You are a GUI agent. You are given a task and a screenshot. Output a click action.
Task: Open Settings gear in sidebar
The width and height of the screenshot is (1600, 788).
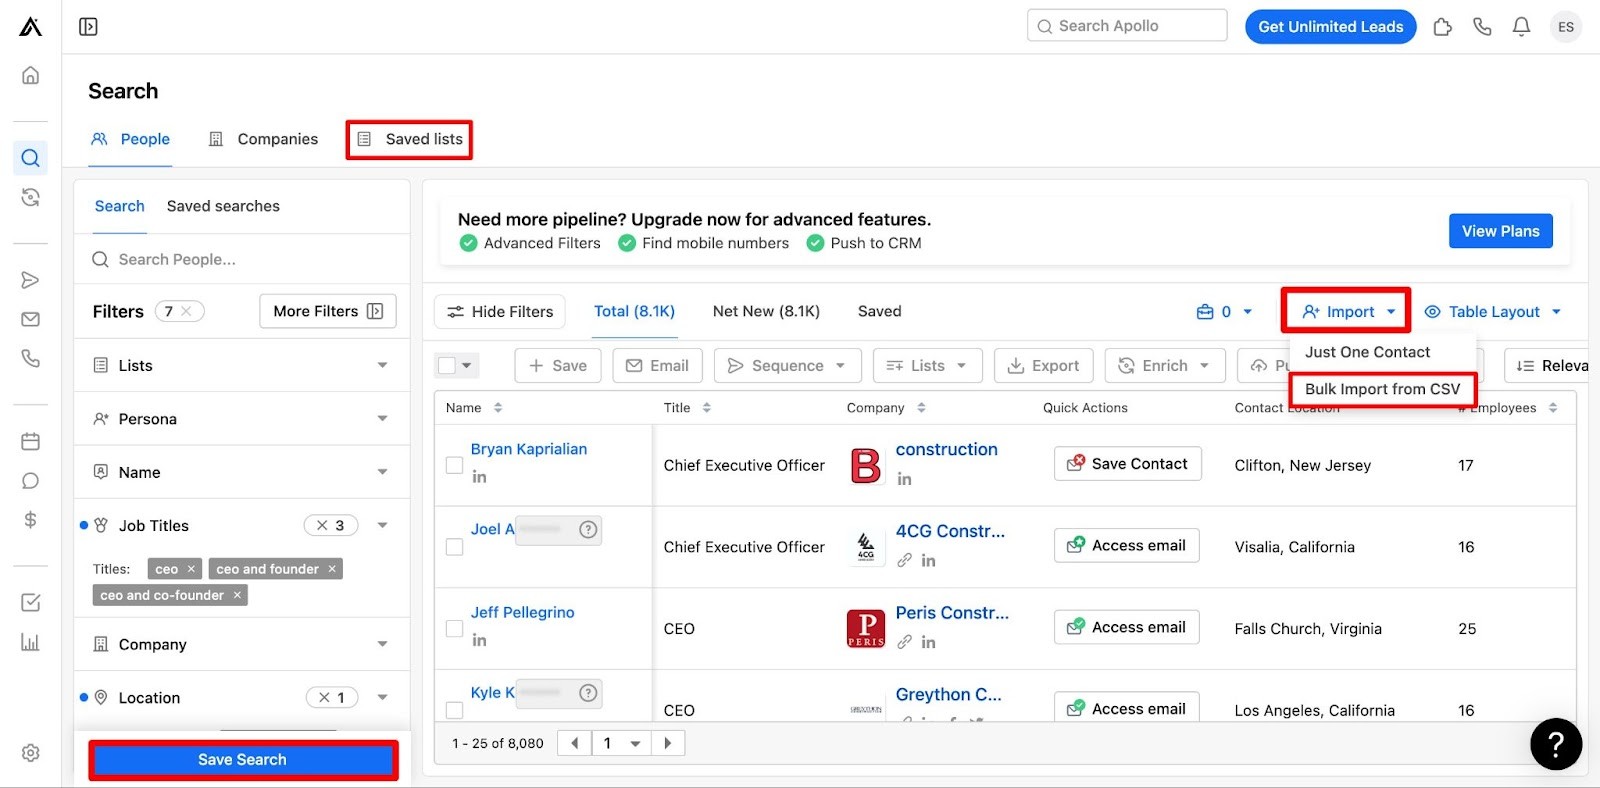pos(31,753)
